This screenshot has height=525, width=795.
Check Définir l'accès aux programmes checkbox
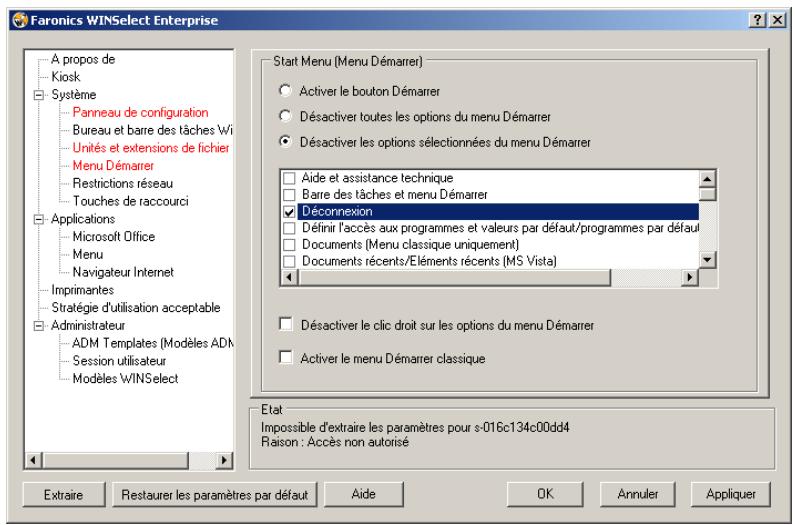tap(289, 228)
